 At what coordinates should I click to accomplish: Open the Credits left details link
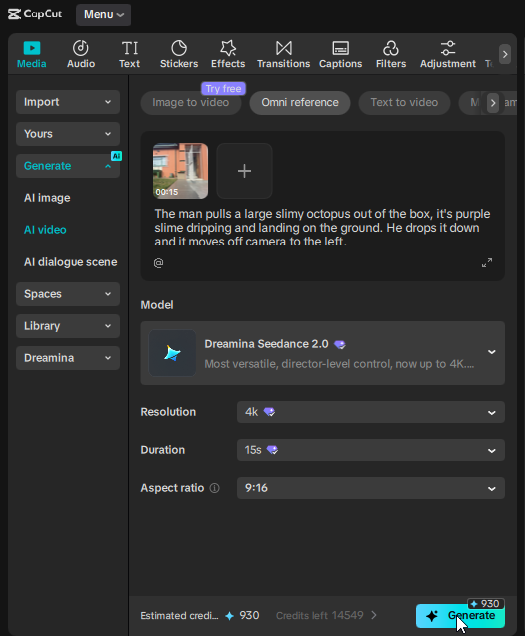pyautogui.click(x=326, y=615)
